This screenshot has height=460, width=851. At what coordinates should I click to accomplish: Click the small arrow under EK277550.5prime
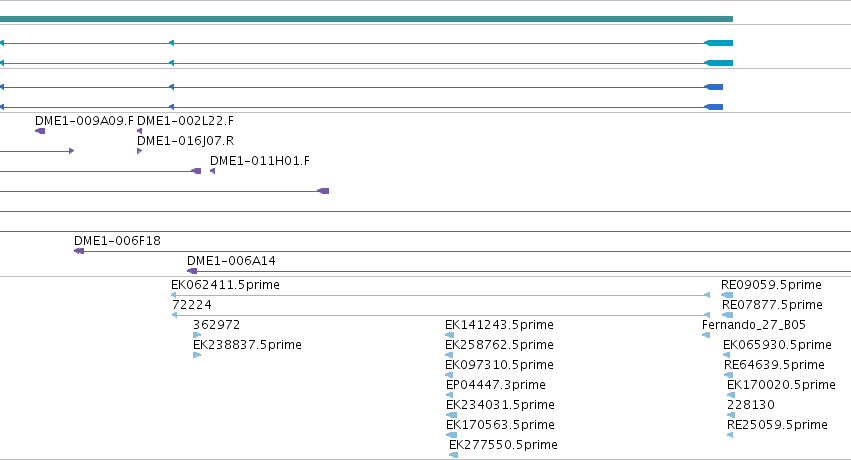(453, 455)
